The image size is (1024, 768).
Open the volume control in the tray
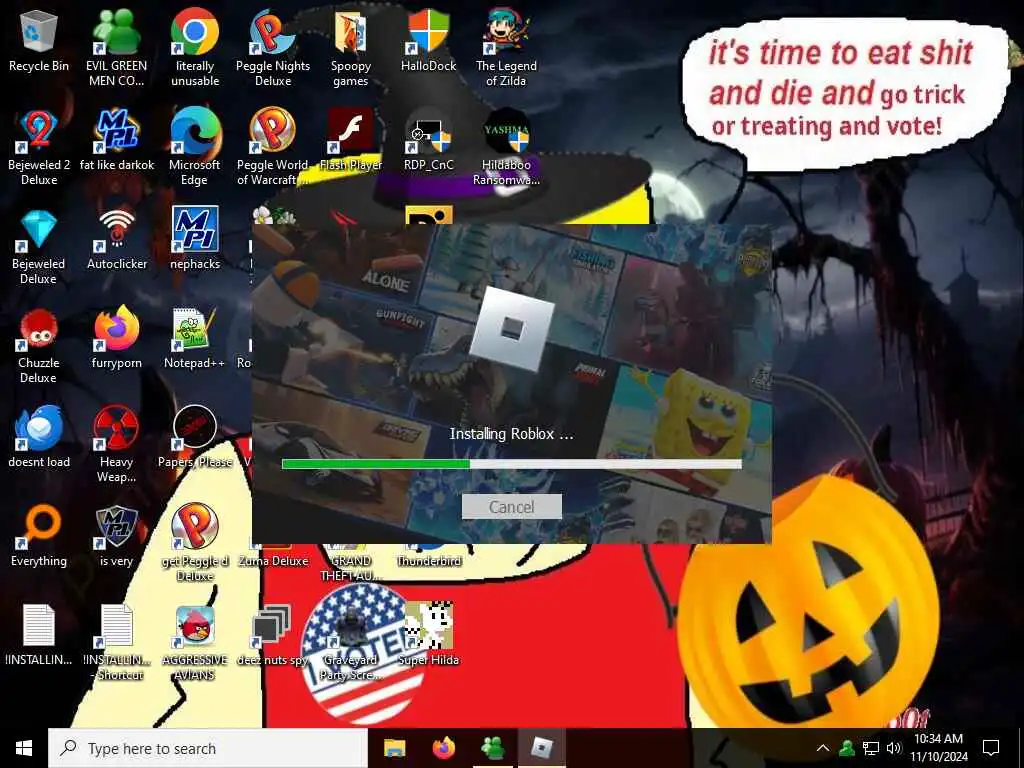pyautogui.click(x=893, y=748)
